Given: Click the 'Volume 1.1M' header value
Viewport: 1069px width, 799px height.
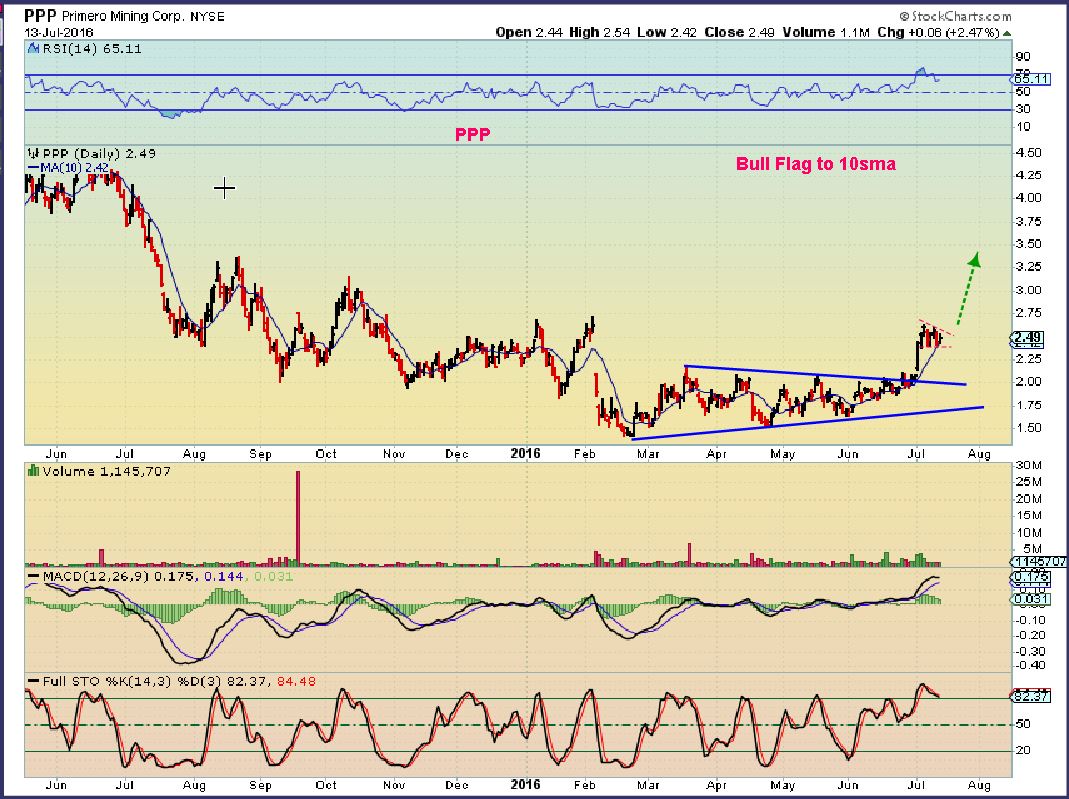Looking at the screenshot, I should pos(826,32).
